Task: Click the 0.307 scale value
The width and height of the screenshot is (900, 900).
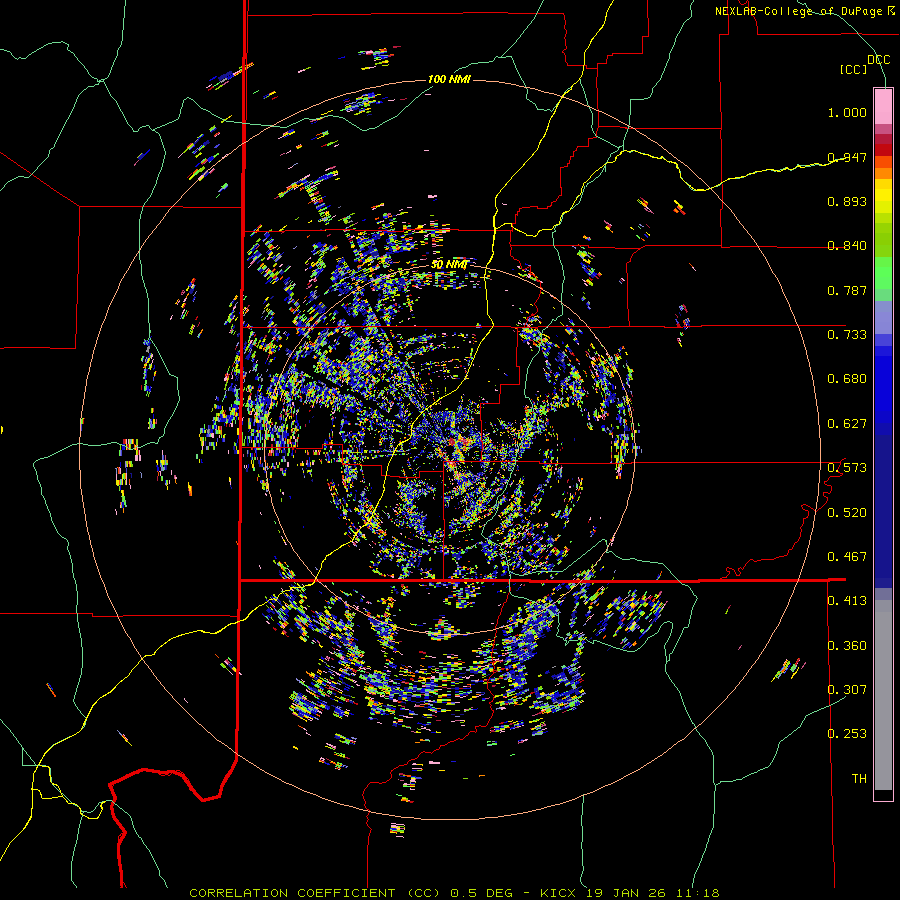Action: 847,690
